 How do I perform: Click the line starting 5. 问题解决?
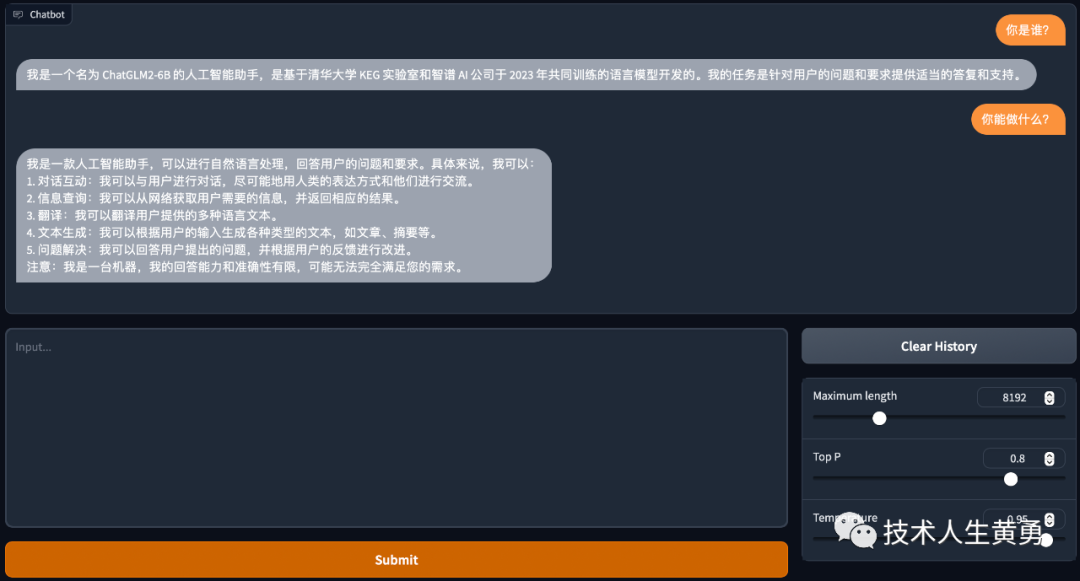(x=222, y=250)
